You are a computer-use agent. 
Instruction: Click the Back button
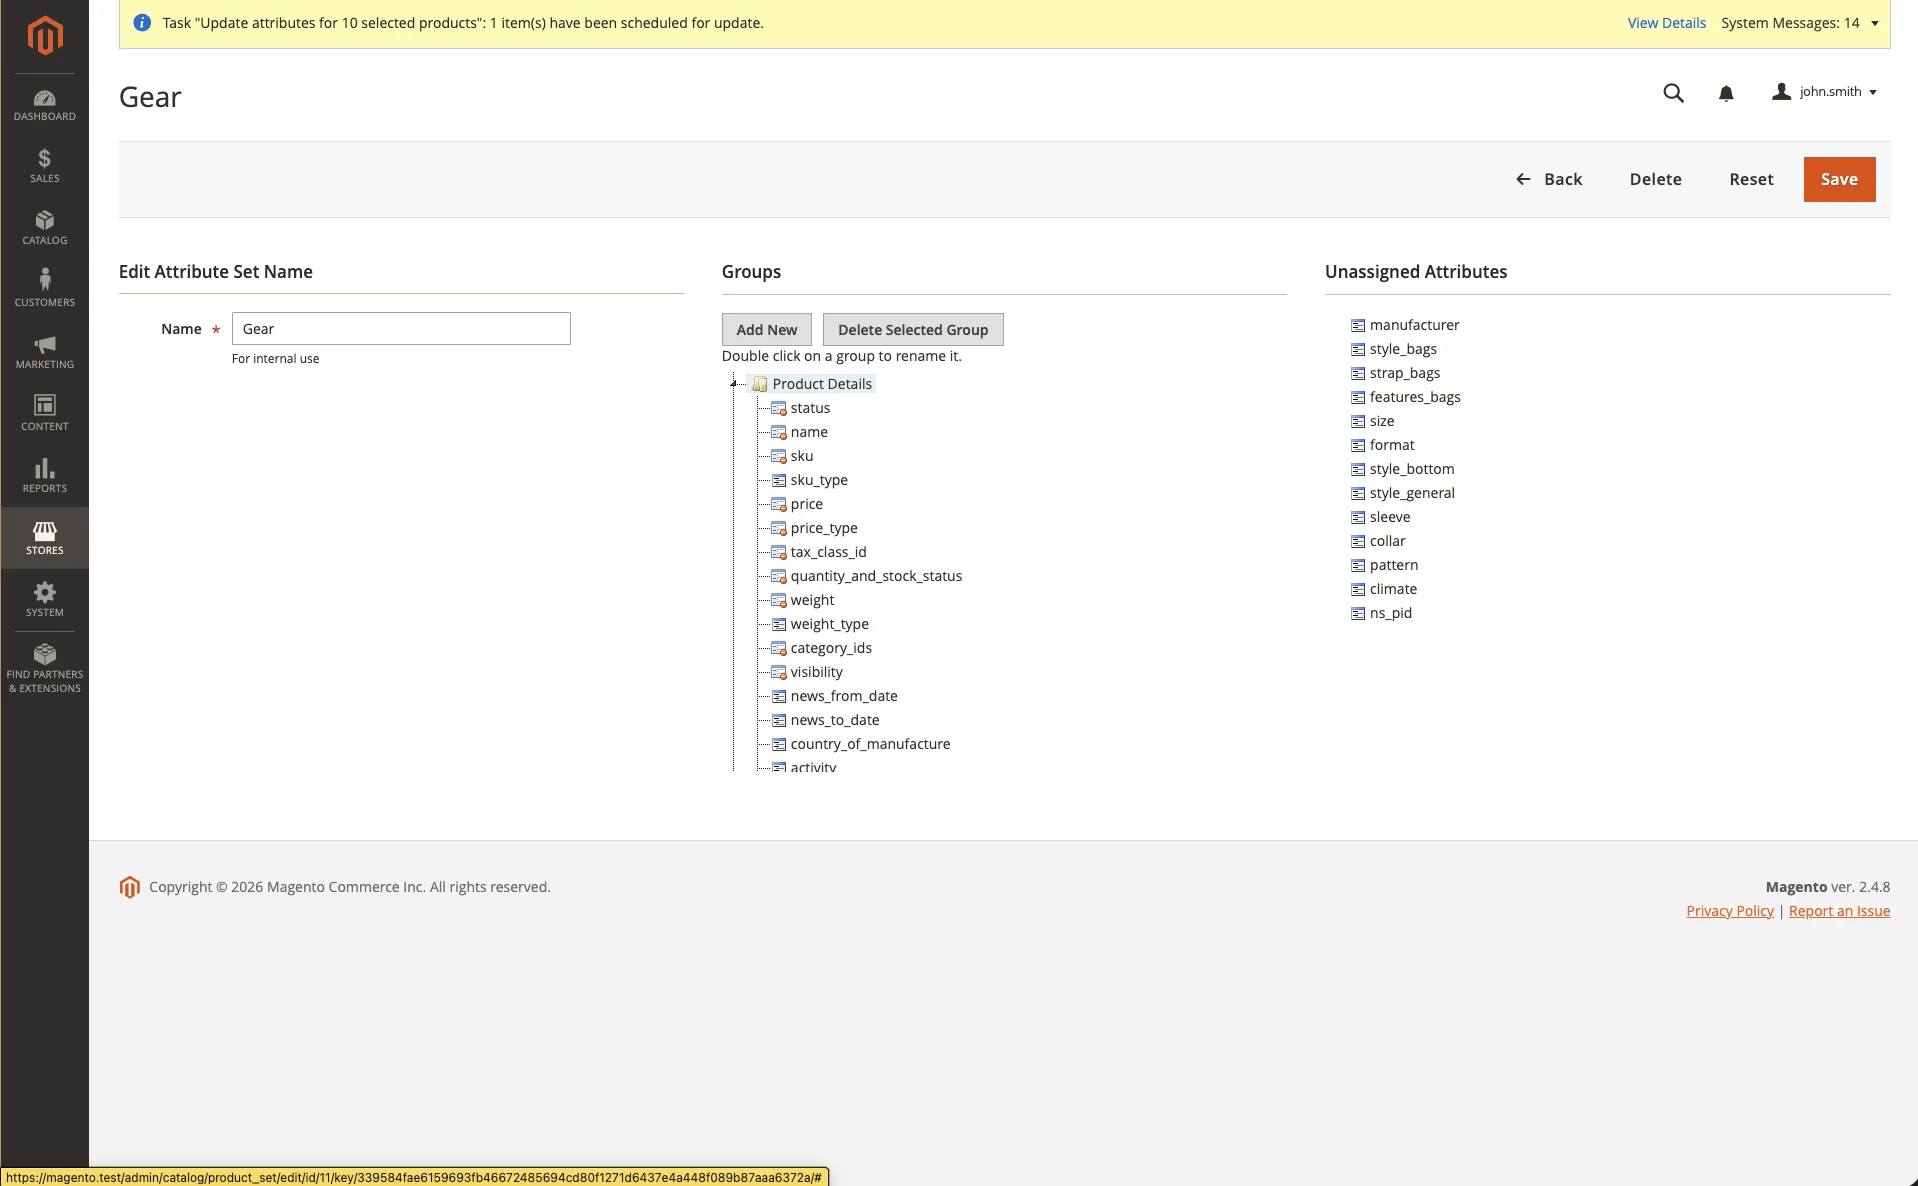pos(1549,179)
